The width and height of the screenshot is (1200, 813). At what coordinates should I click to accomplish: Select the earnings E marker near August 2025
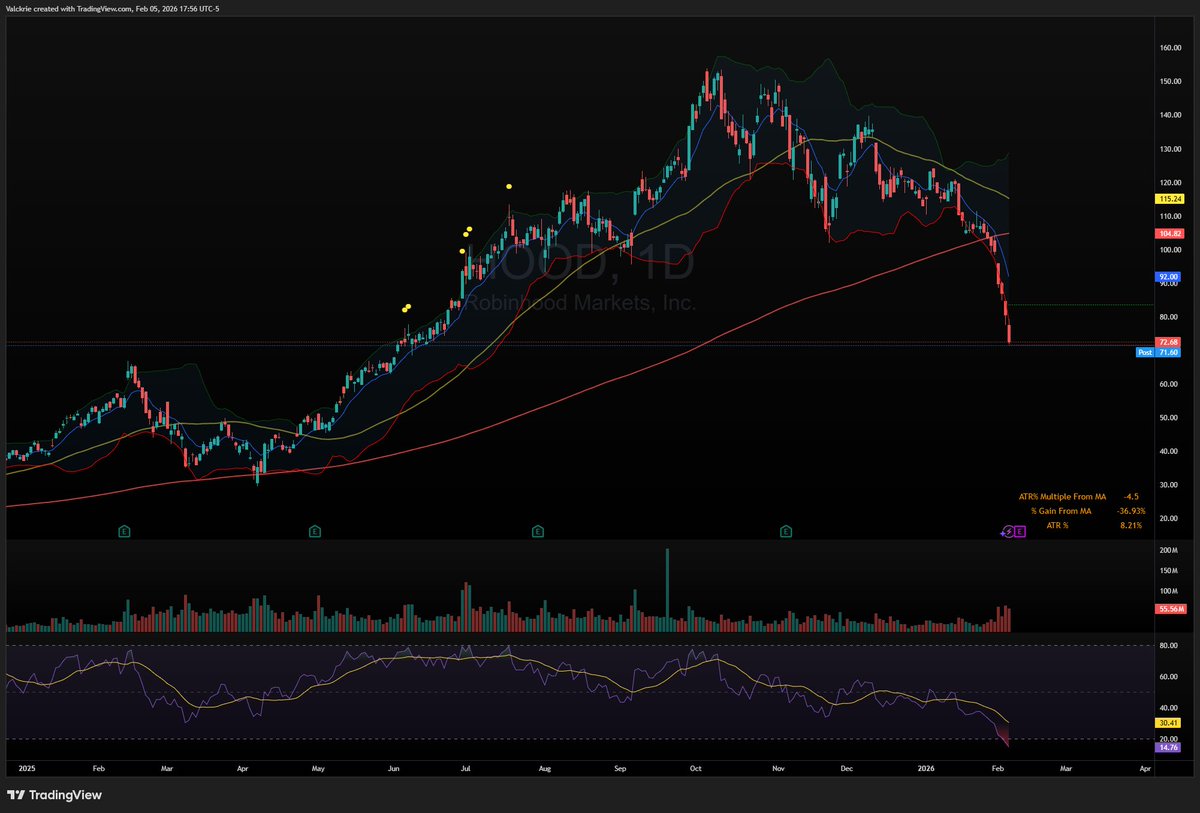tap(538, 530)
